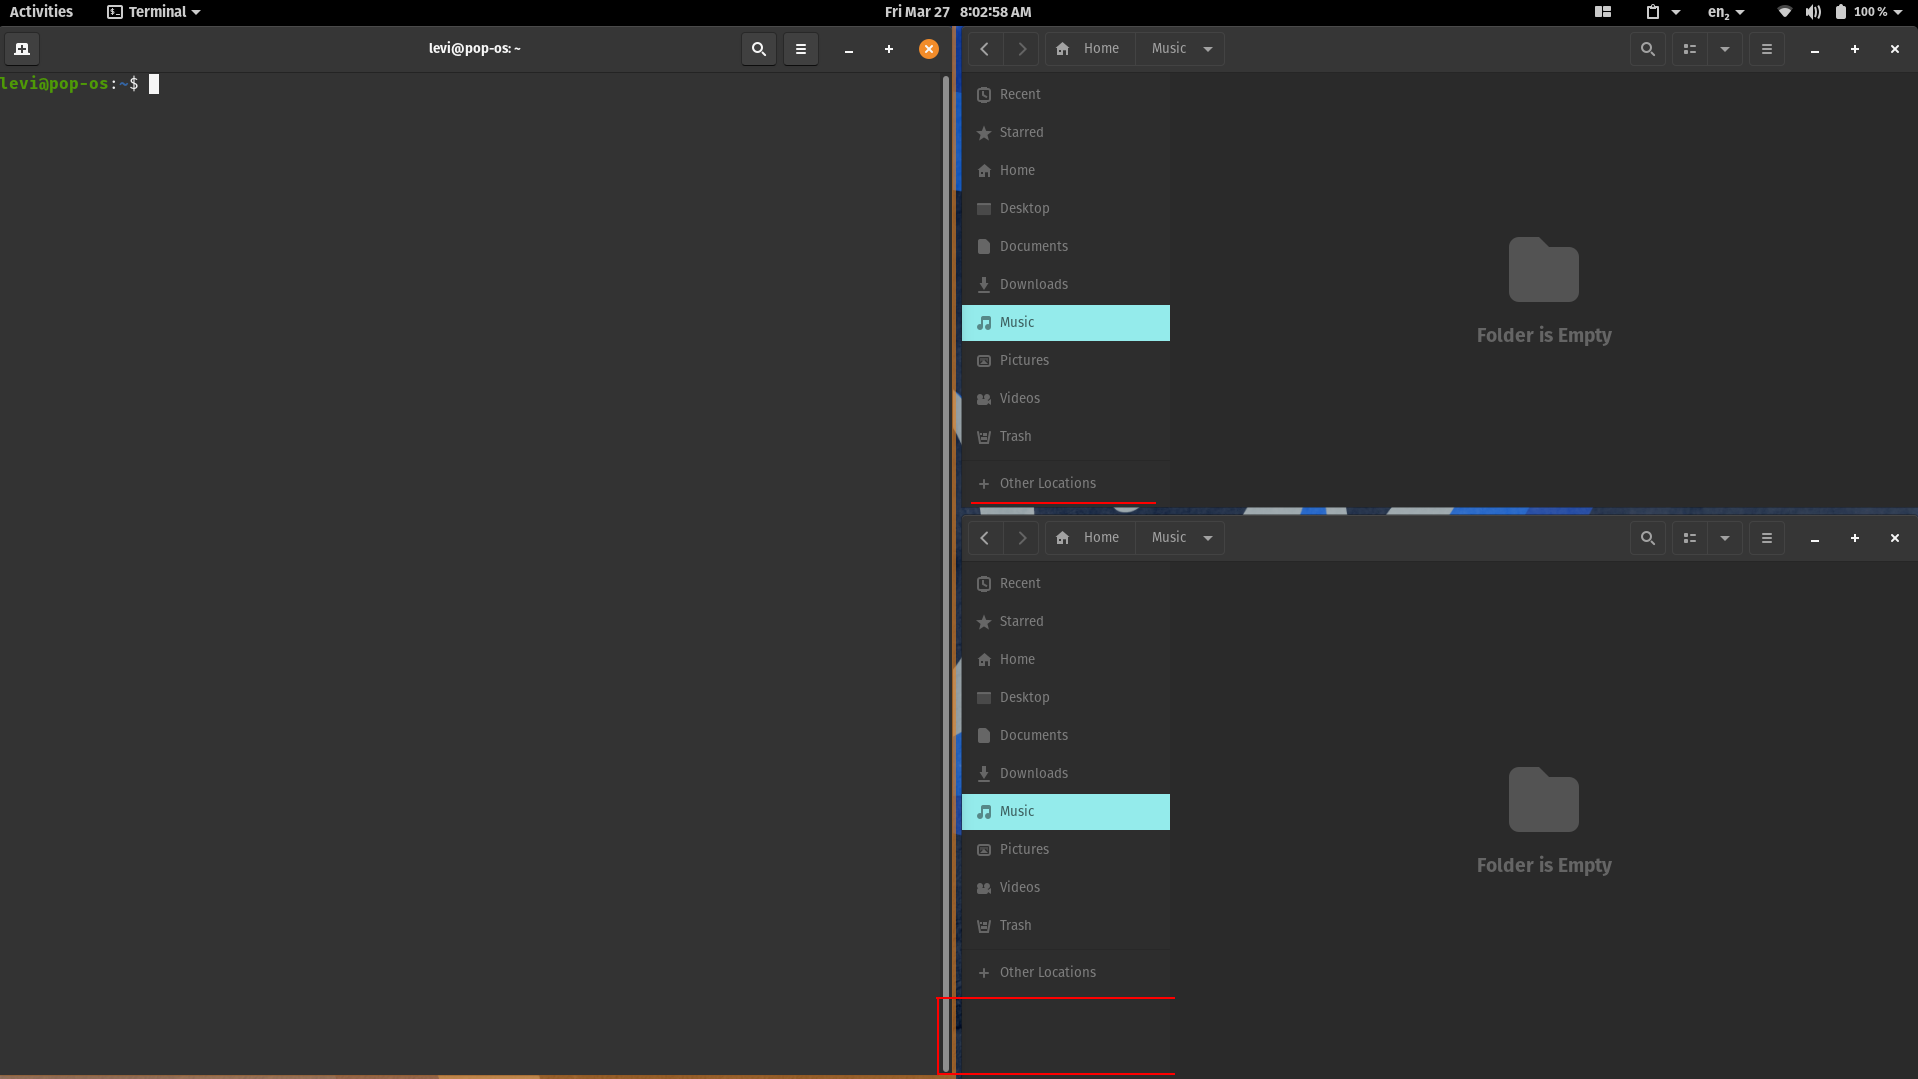Open Trash in bottom Files sidebar
Viewport: 1918px width, 1079px height.
(x=1066, y=926)
